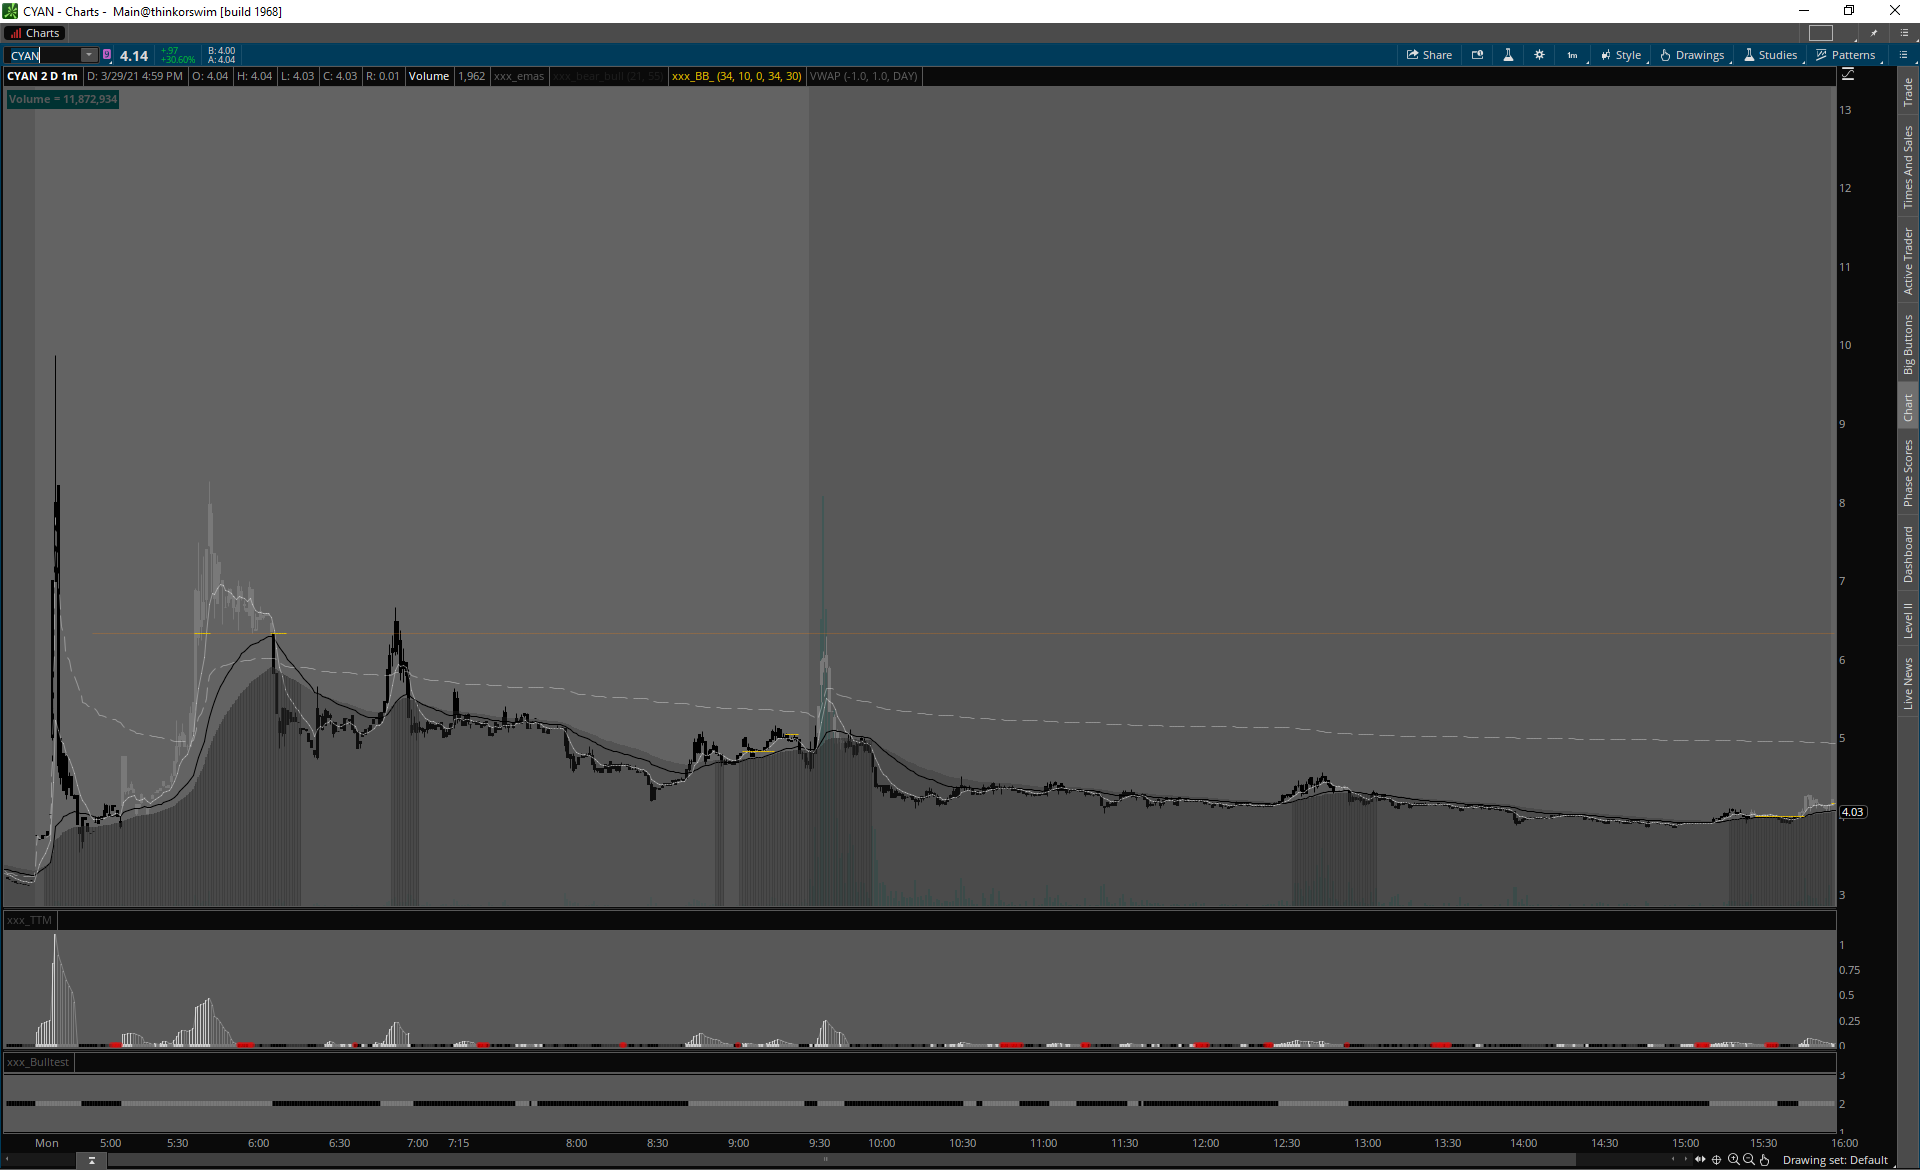Click the zoom in magnifier icon

(1733, 1160)
